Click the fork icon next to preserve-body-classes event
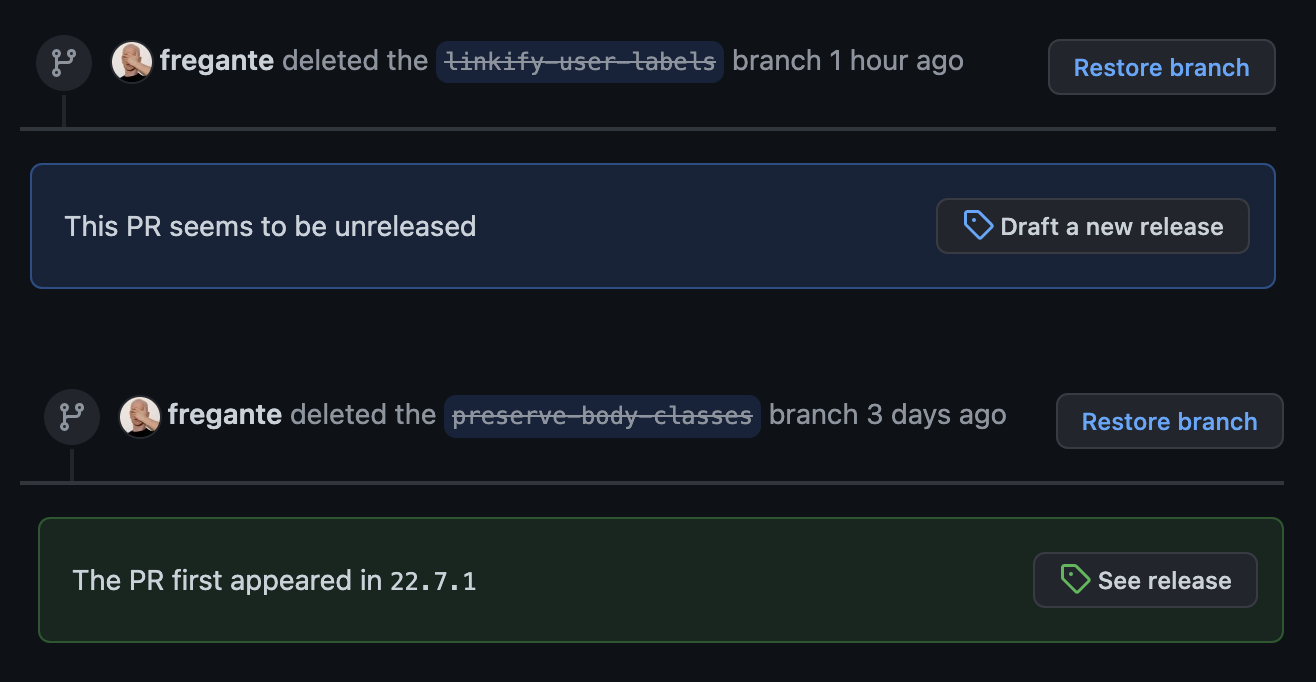The image size is (1316, 682). tap(71, 416)
